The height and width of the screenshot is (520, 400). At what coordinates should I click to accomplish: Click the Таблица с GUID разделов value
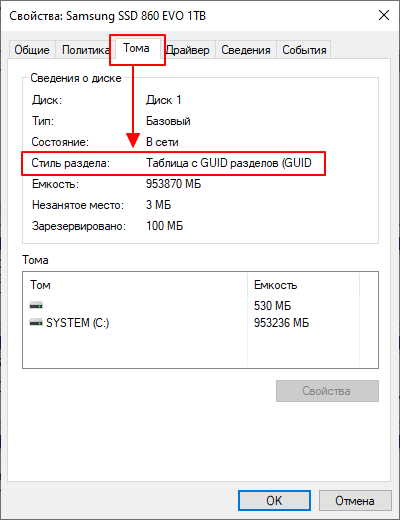click(229, 163)
